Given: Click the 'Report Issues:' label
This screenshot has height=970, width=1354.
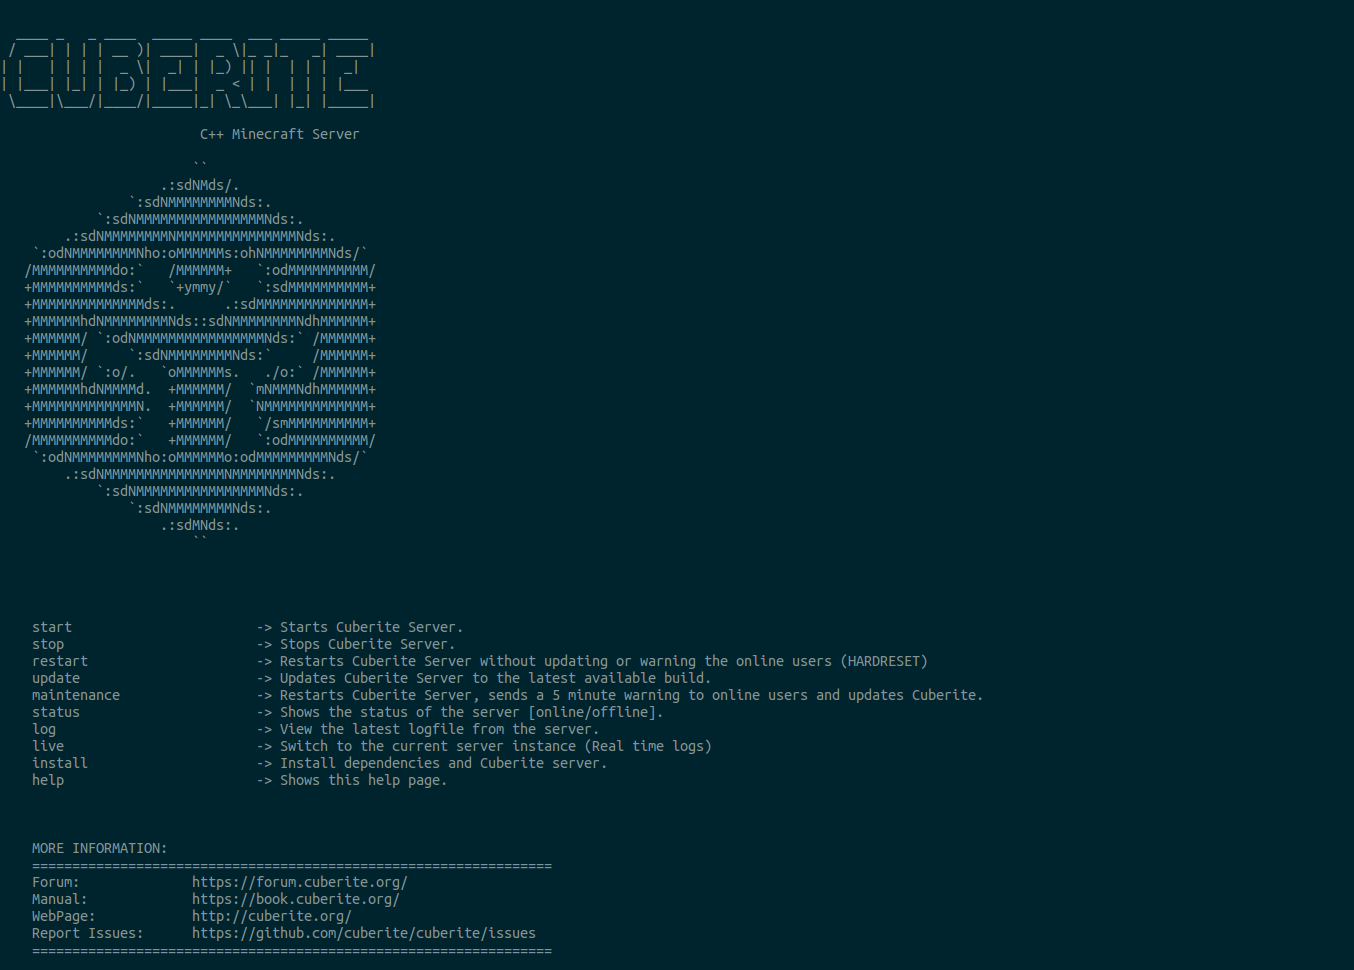Looking at the screenshot, I should click(x=88, y=933).
